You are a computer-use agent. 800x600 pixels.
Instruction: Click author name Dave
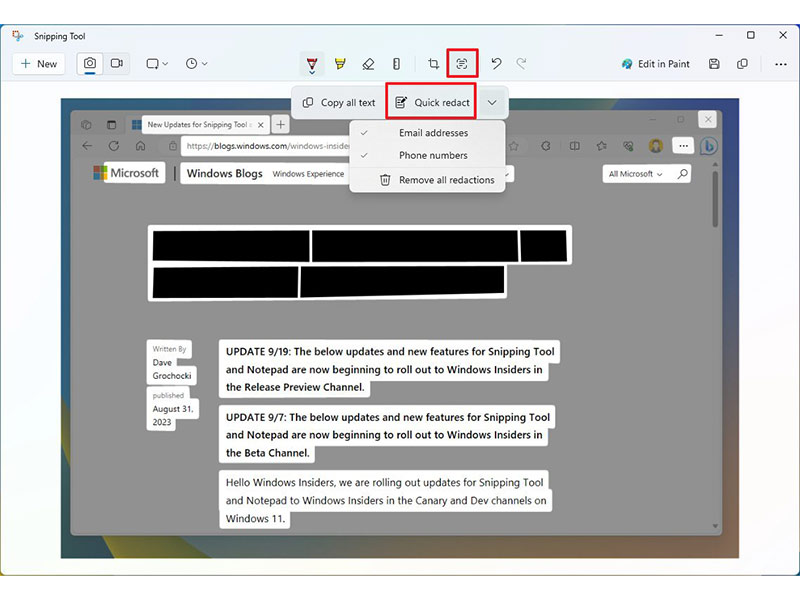pyautogui.click(x=162, y=363)
